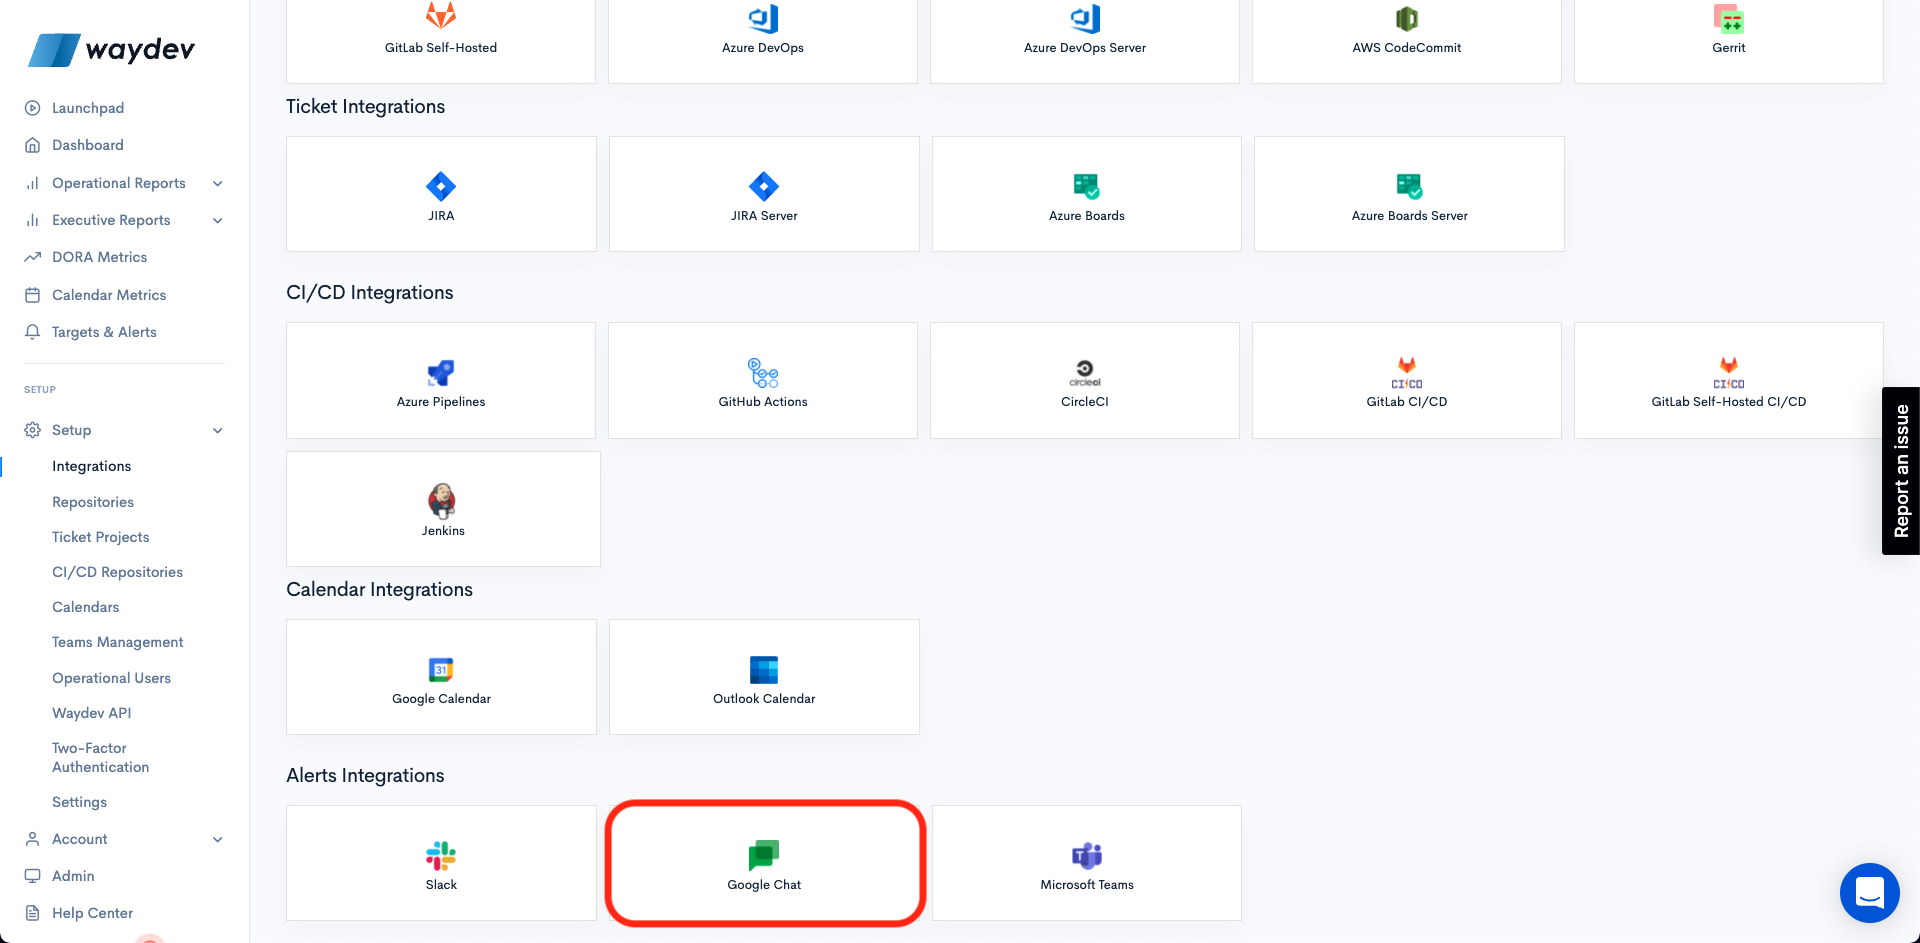Open Calendars under Setup
Screen dimensions: 1920x943
coord(85,607)
